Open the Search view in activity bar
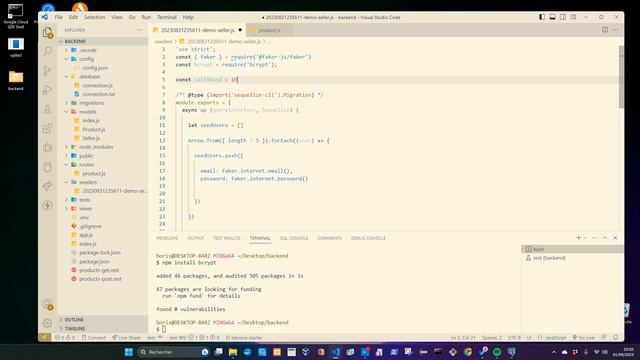Screen dimensions: 640x360 48,51
